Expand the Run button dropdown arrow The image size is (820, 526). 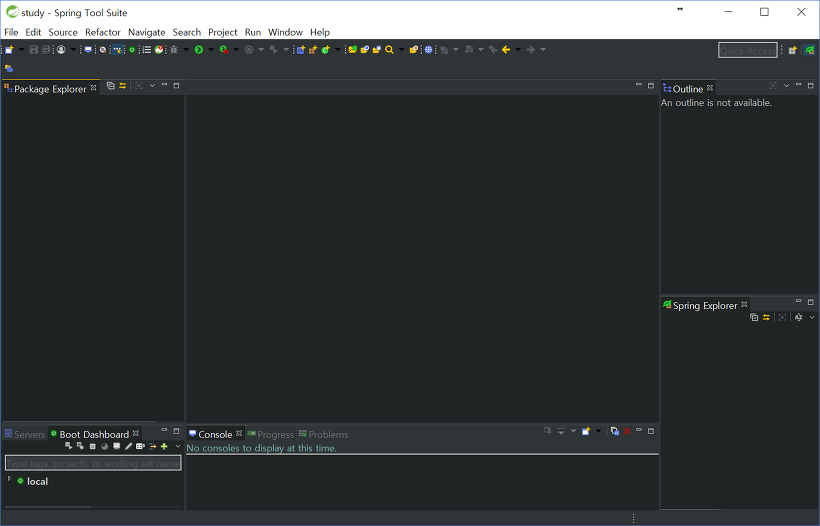coord(211,50)
